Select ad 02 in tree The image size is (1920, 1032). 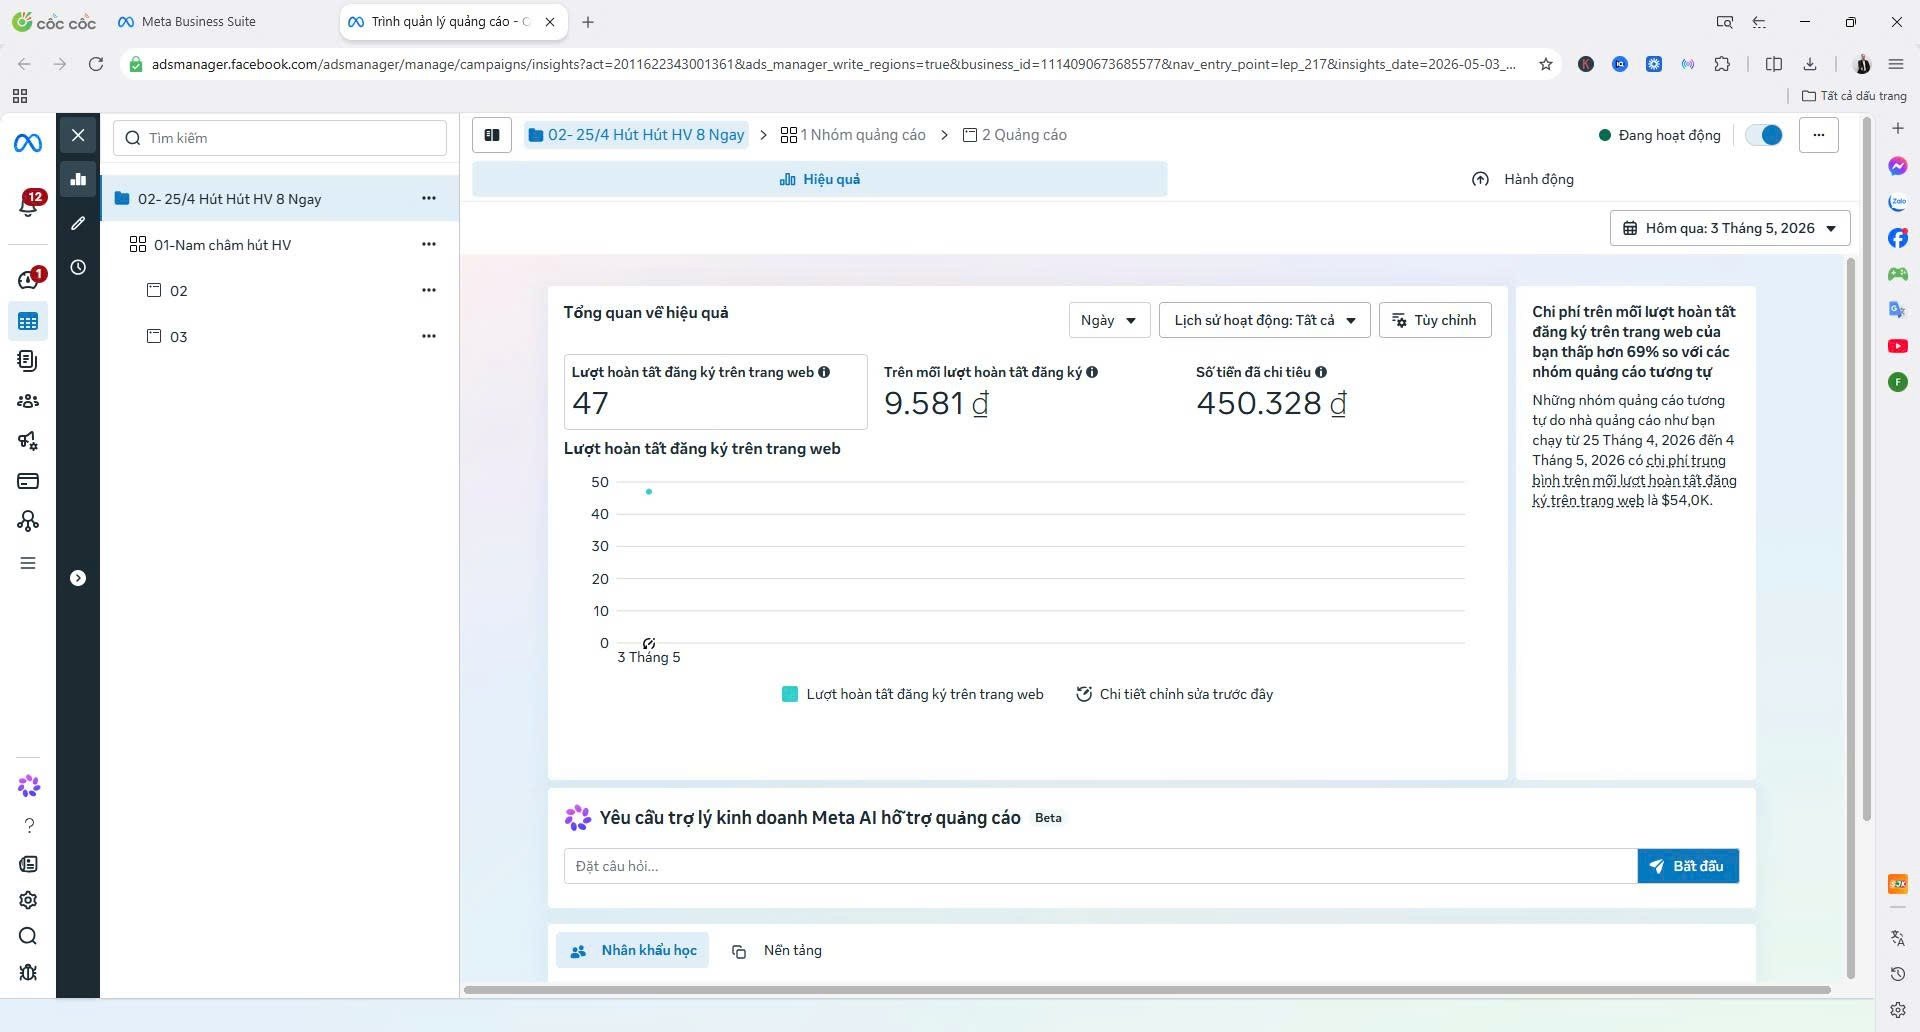(179, 291)
